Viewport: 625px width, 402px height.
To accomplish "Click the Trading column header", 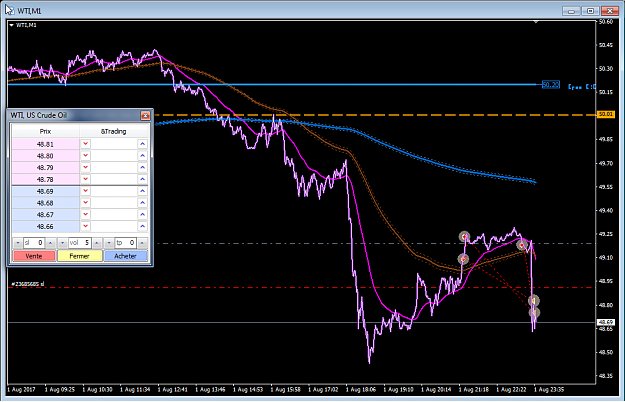I will tap(114, 131).
